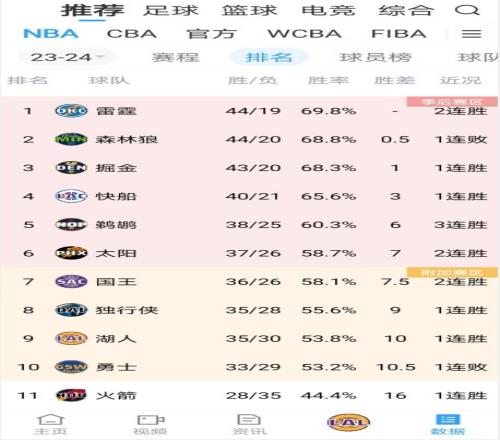Screen dimensions: 500x440
Task: Open the 赛程 schedule section
Action: tap(176, 57)
